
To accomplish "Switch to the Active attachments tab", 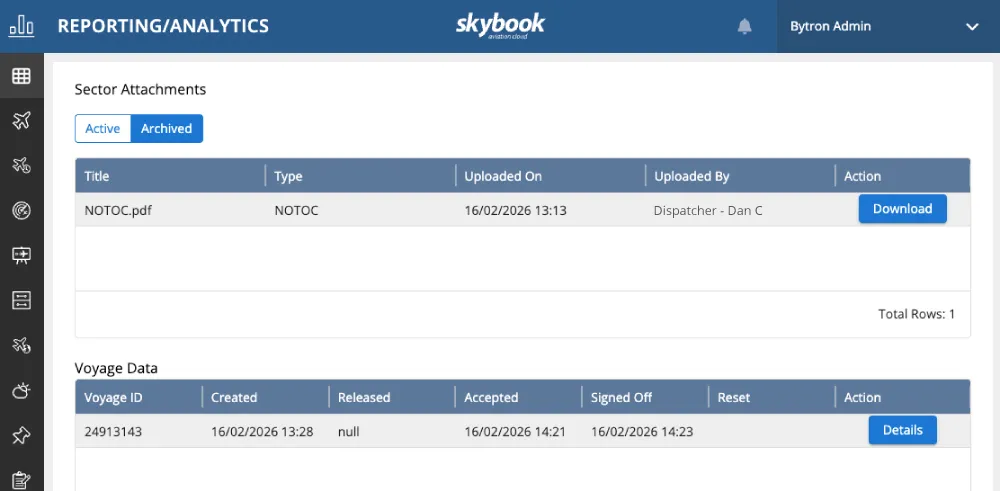I will tap(103, 128).
